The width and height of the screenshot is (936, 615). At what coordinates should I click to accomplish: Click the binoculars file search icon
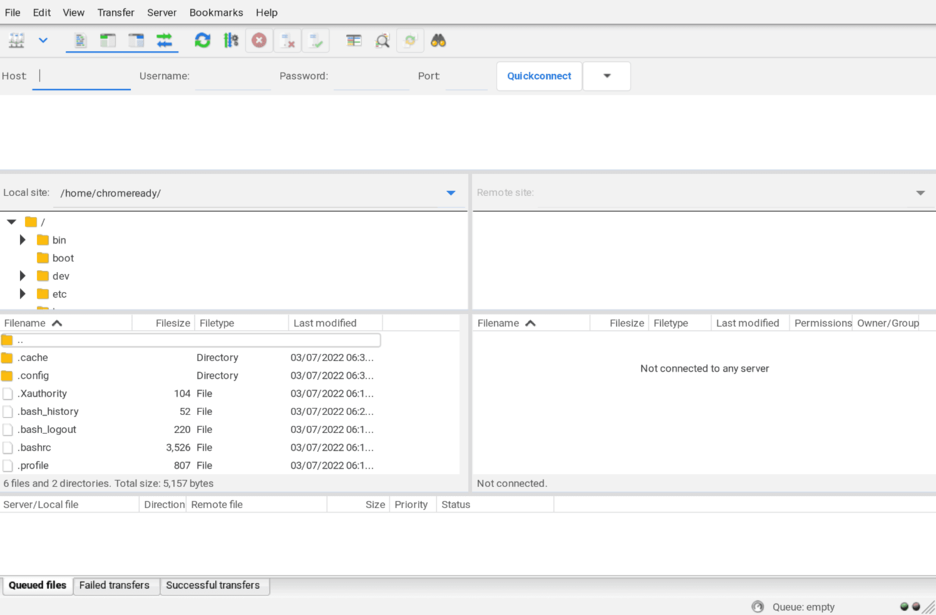pos(439,41)
